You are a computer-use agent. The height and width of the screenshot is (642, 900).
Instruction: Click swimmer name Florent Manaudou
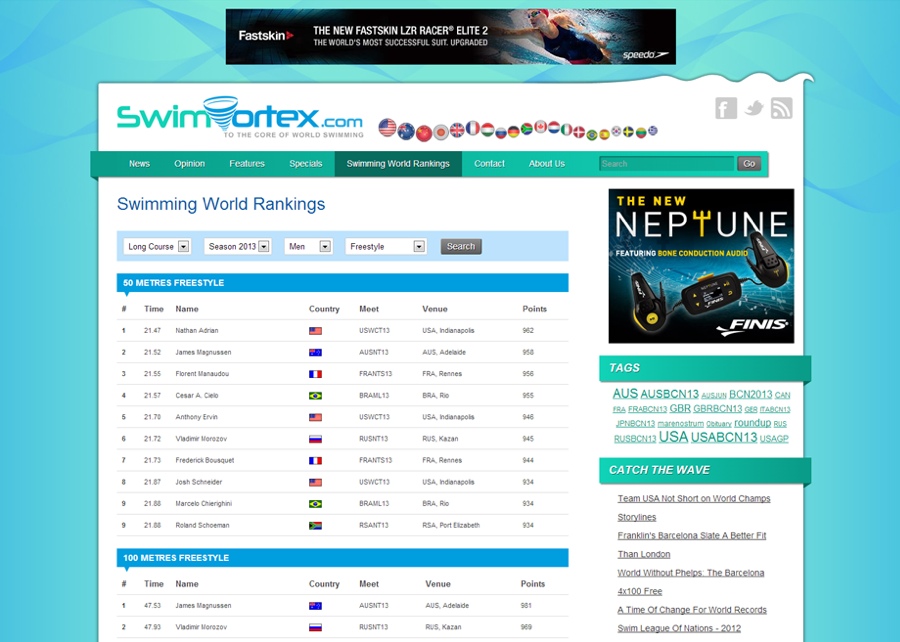[x=202, y=374]
